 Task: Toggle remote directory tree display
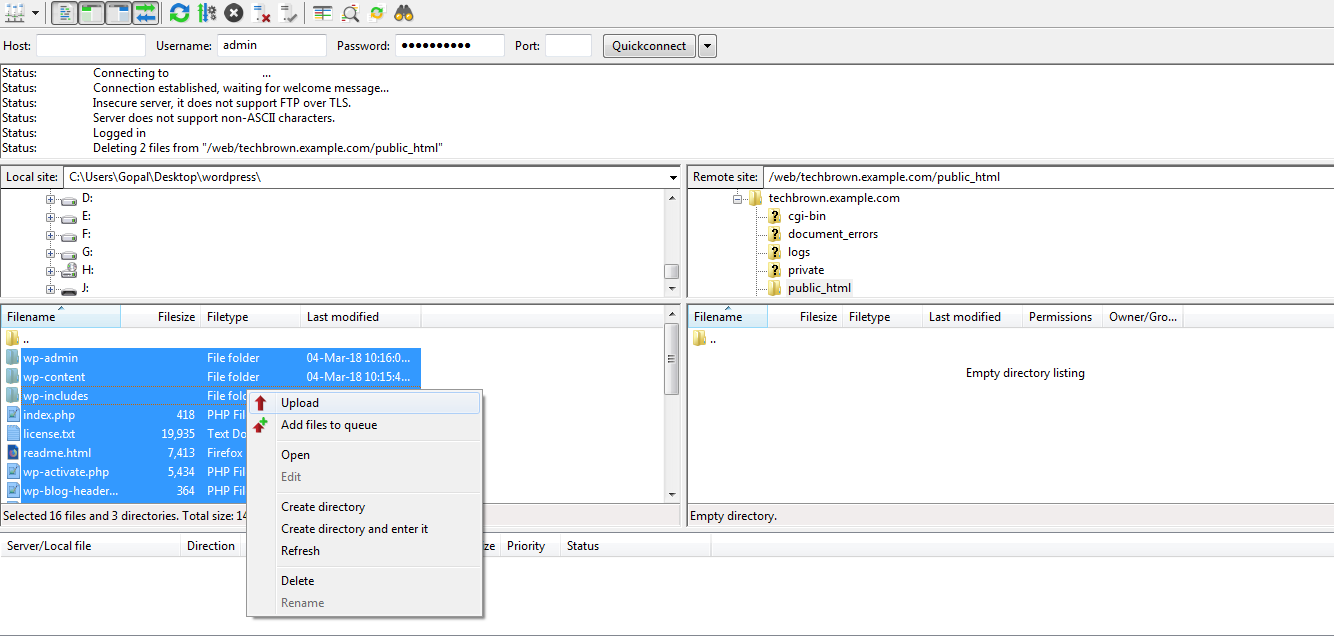pos(118,13)
